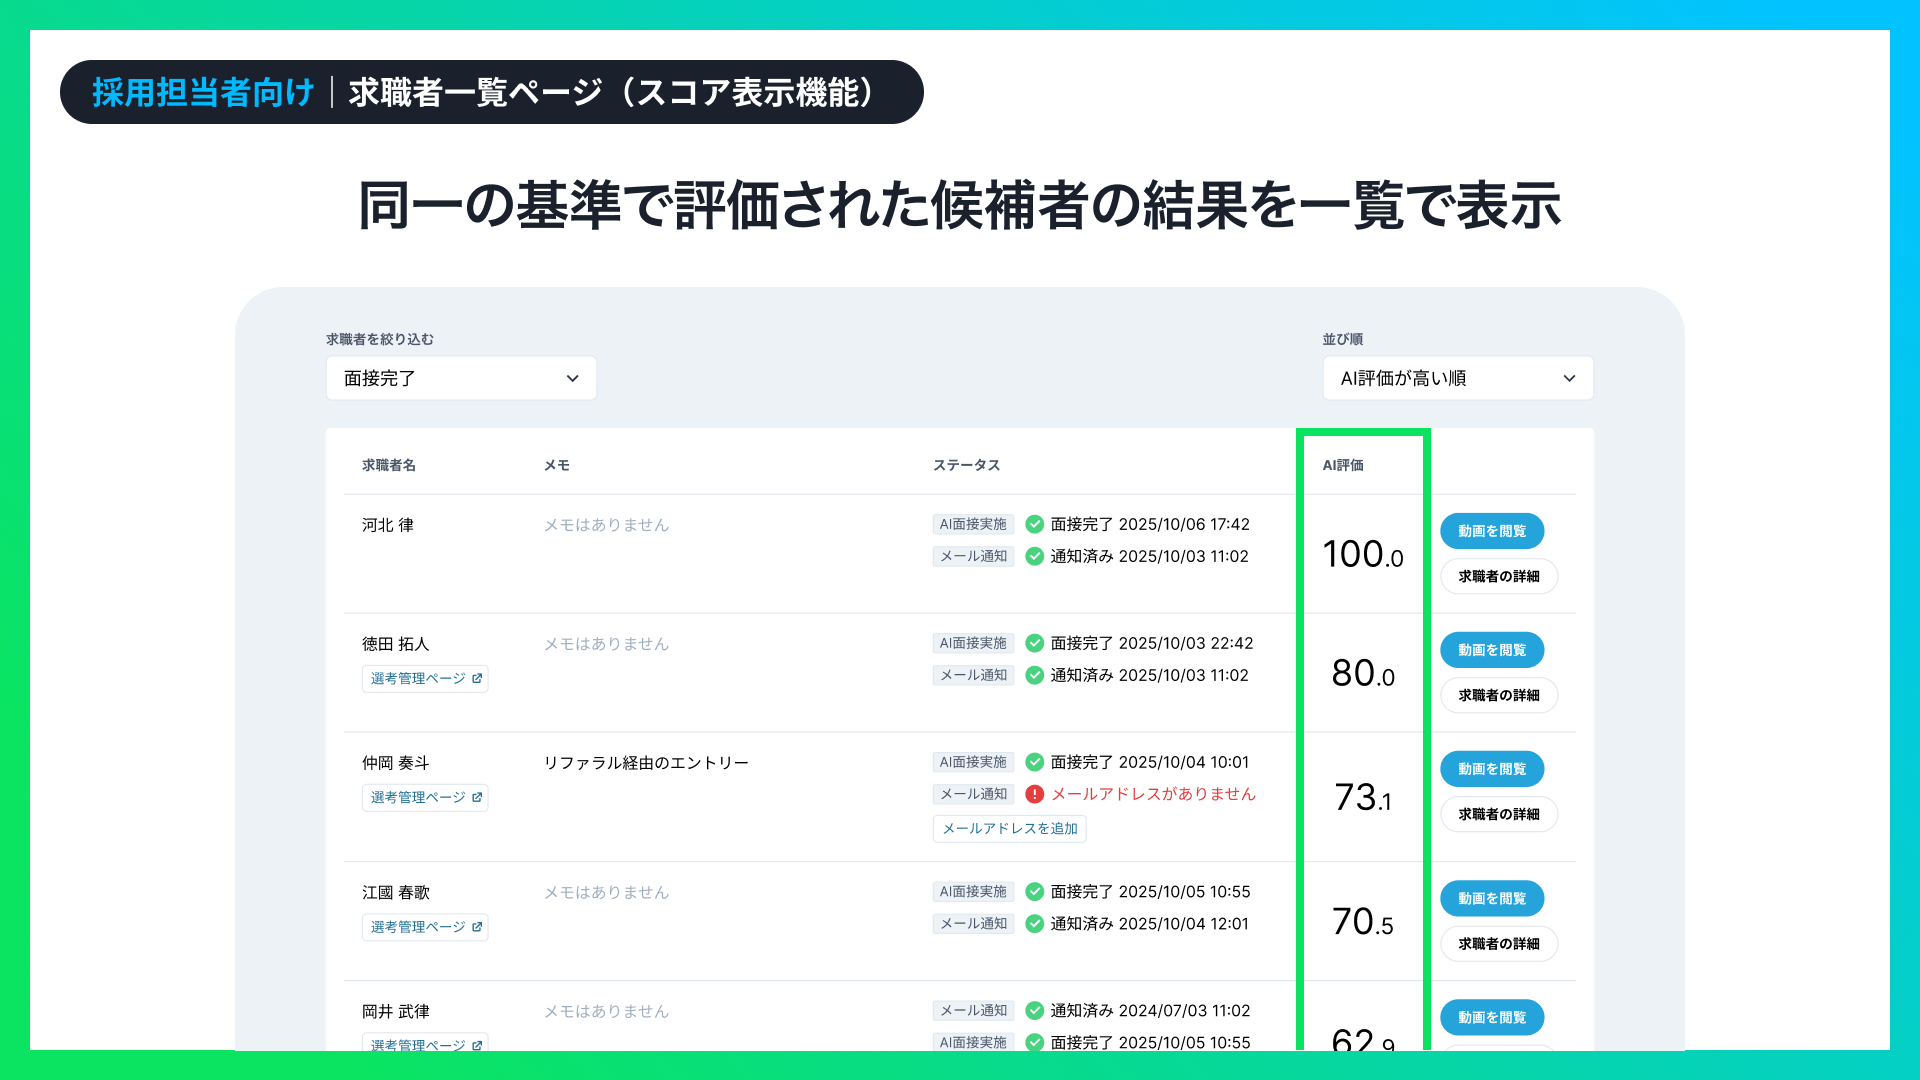Click the メモはありません memo field for 江國 春歌
Screen dimensions: 1920x1080
[606, 892]
